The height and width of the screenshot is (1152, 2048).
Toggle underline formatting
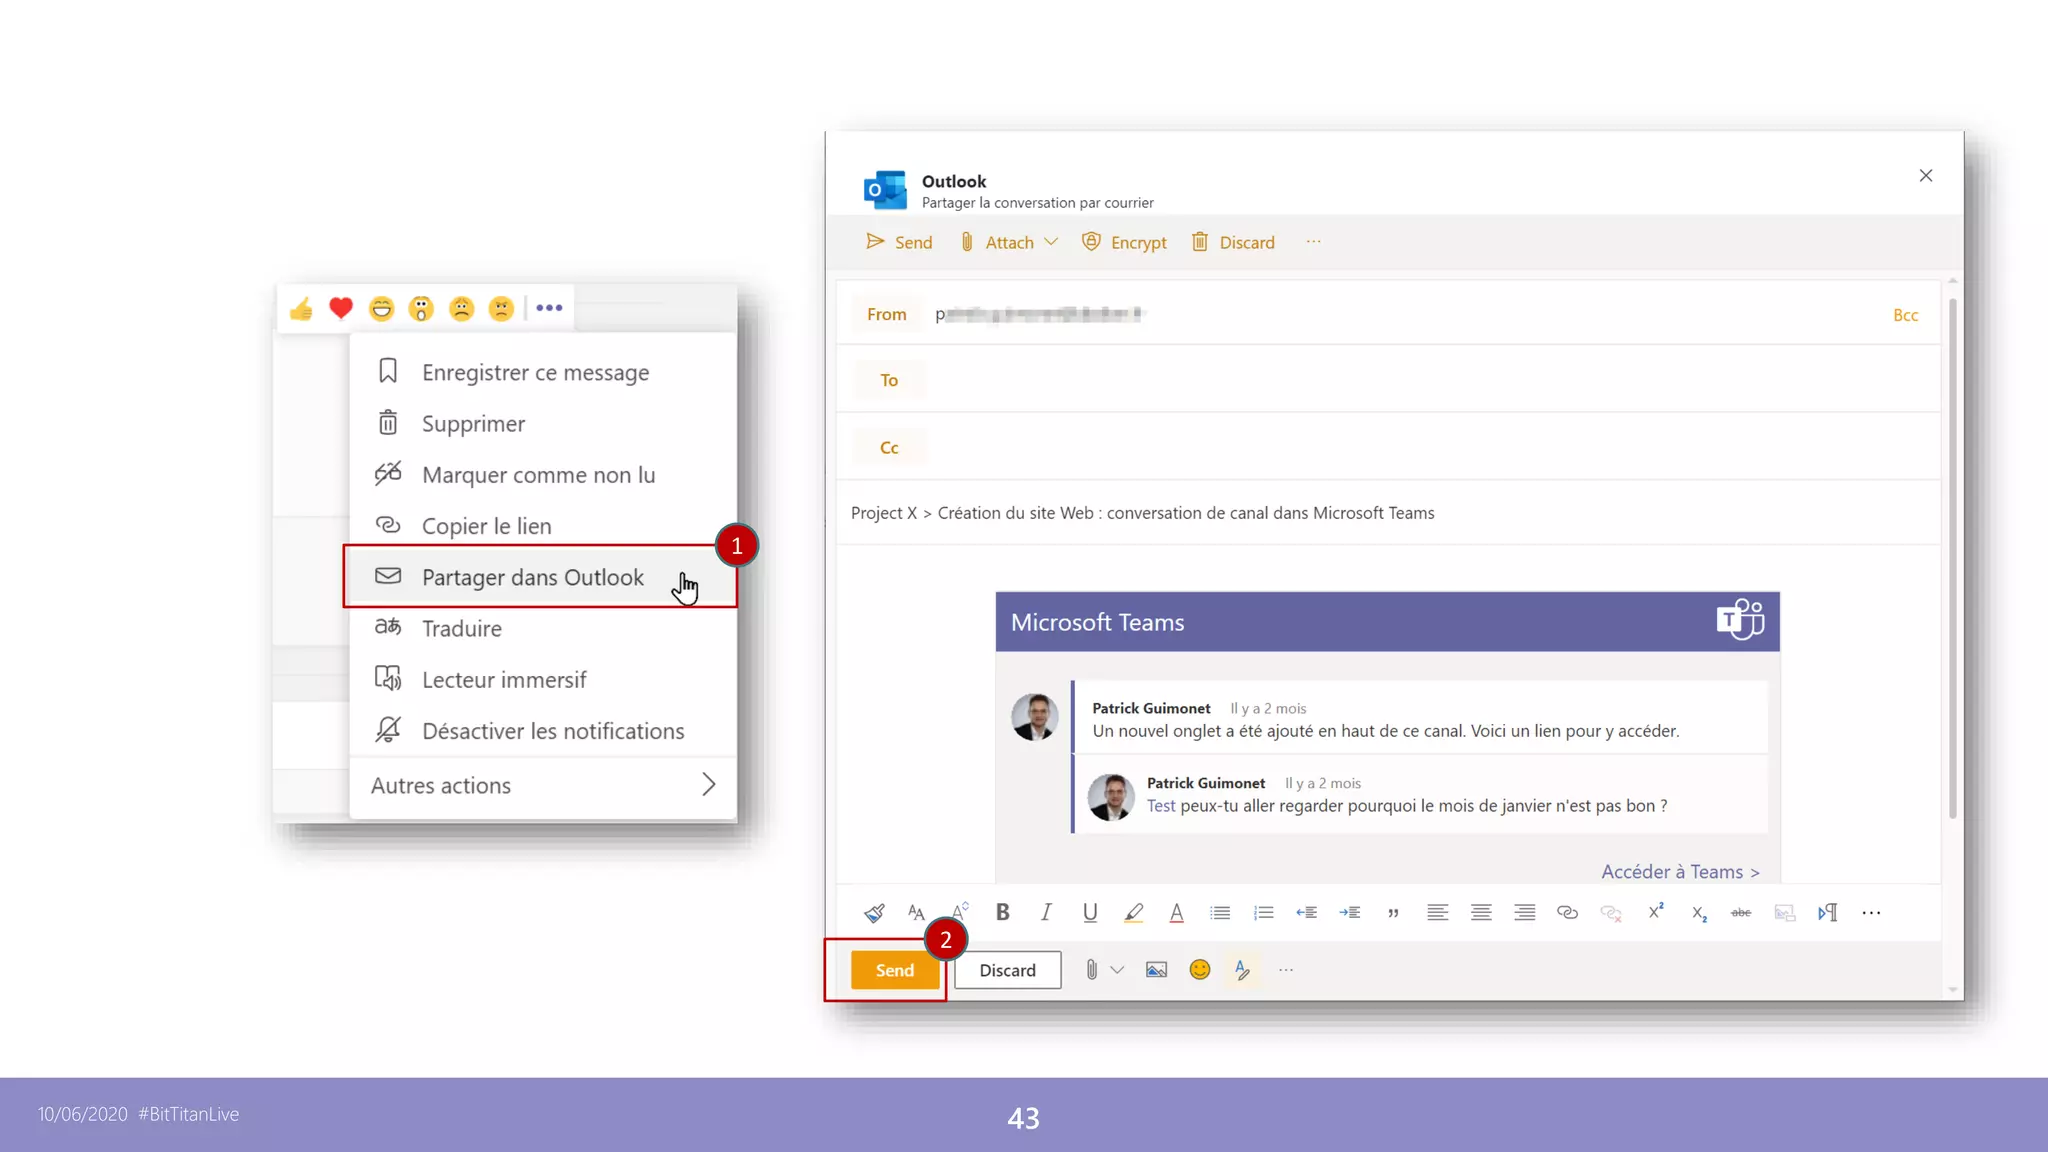[x=1090, y=912]
